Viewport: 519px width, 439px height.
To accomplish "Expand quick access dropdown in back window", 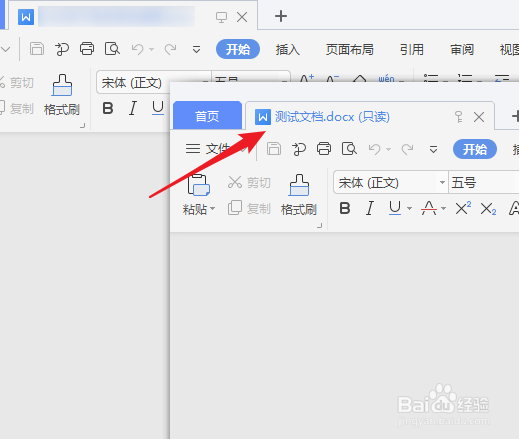I will tap(197, 50).
